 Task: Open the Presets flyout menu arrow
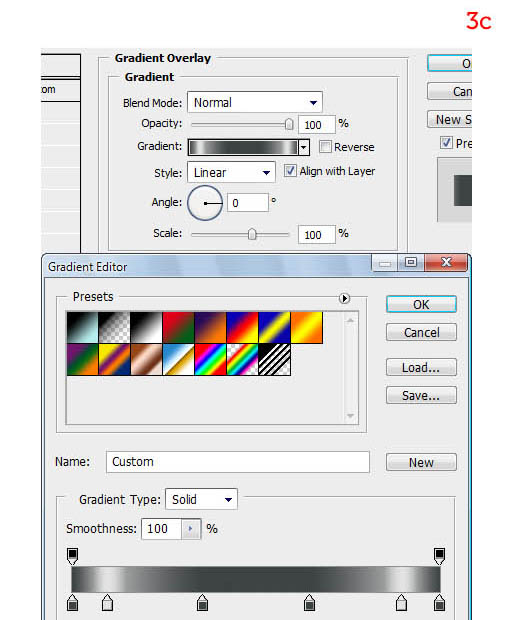tap(345, 298)
